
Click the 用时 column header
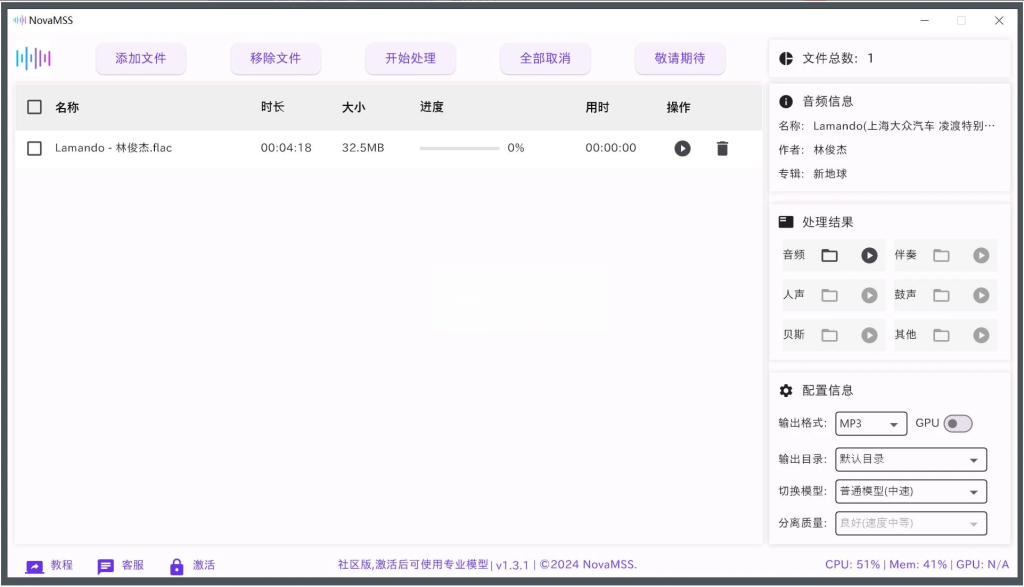(x=598, y=107)
